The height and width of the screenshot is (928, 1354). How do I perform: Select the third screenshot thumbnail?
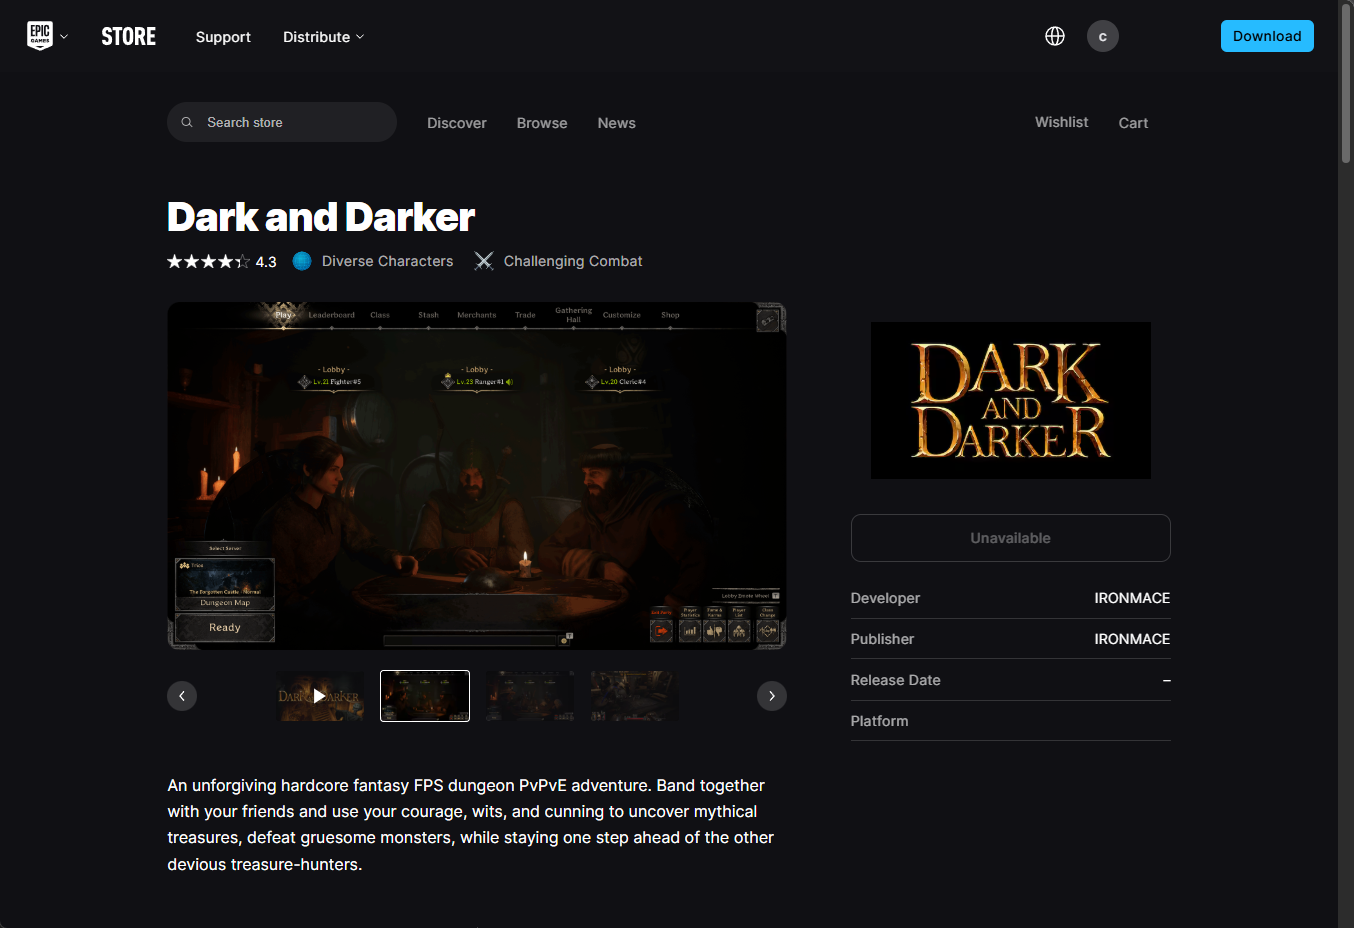(x=530, y=696)
